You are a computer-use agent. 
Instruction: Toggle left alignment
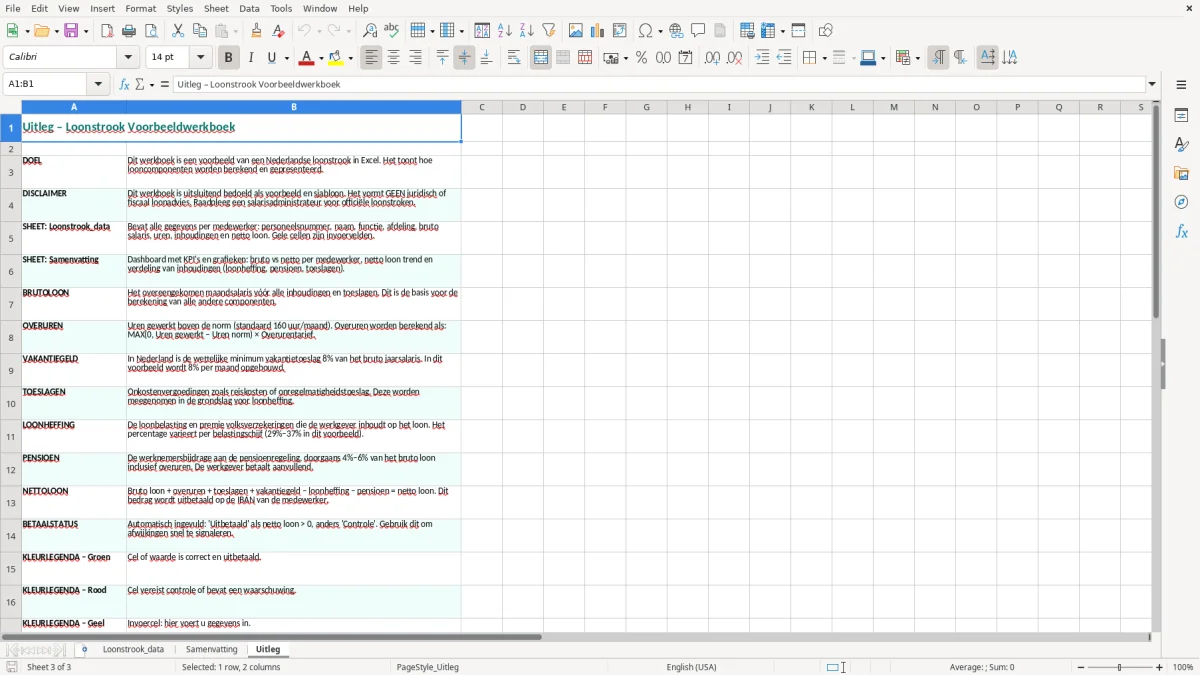(x=372, y=58)
